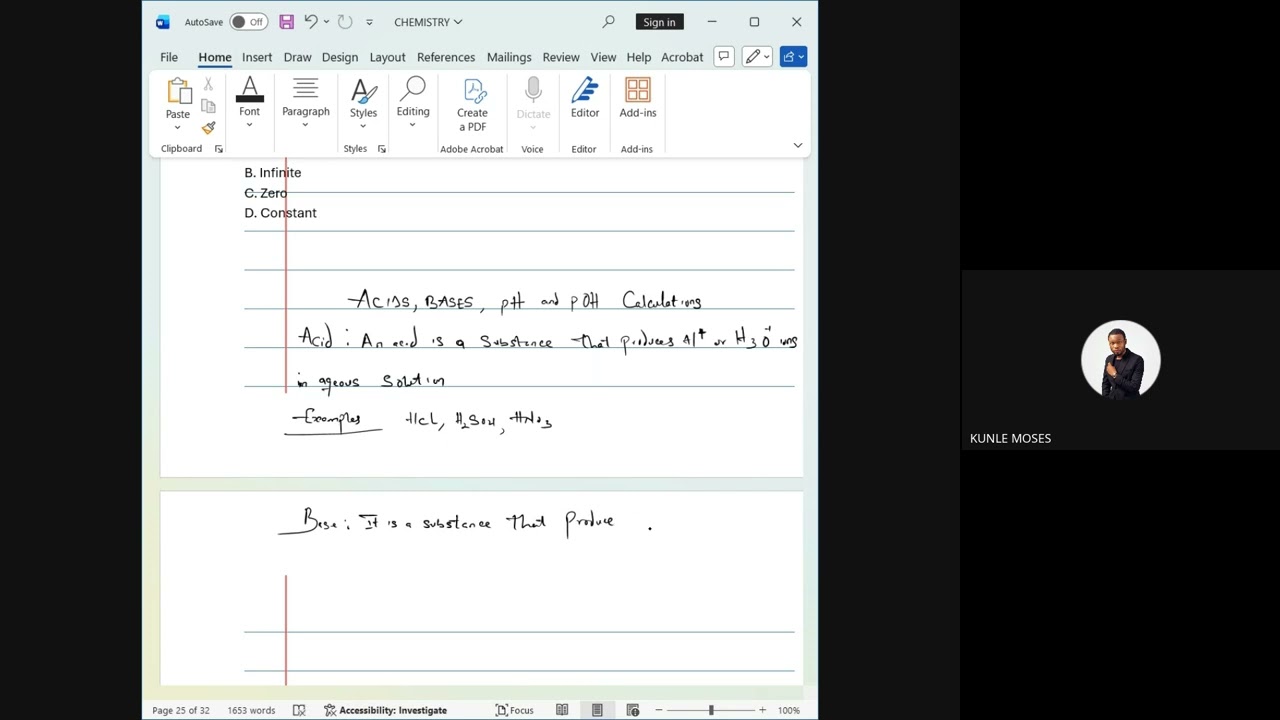This screenshot has width=1280, height=720.
Task: Switch to the References tab
Action: [446, 57]
